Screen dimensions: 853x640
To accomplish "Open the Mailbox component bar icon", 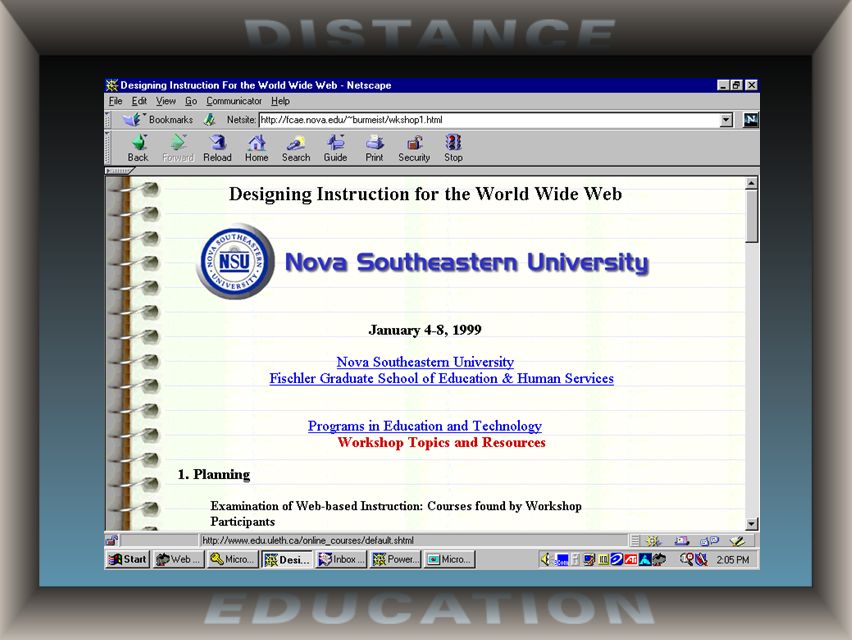I will click(x=682, y=540).
